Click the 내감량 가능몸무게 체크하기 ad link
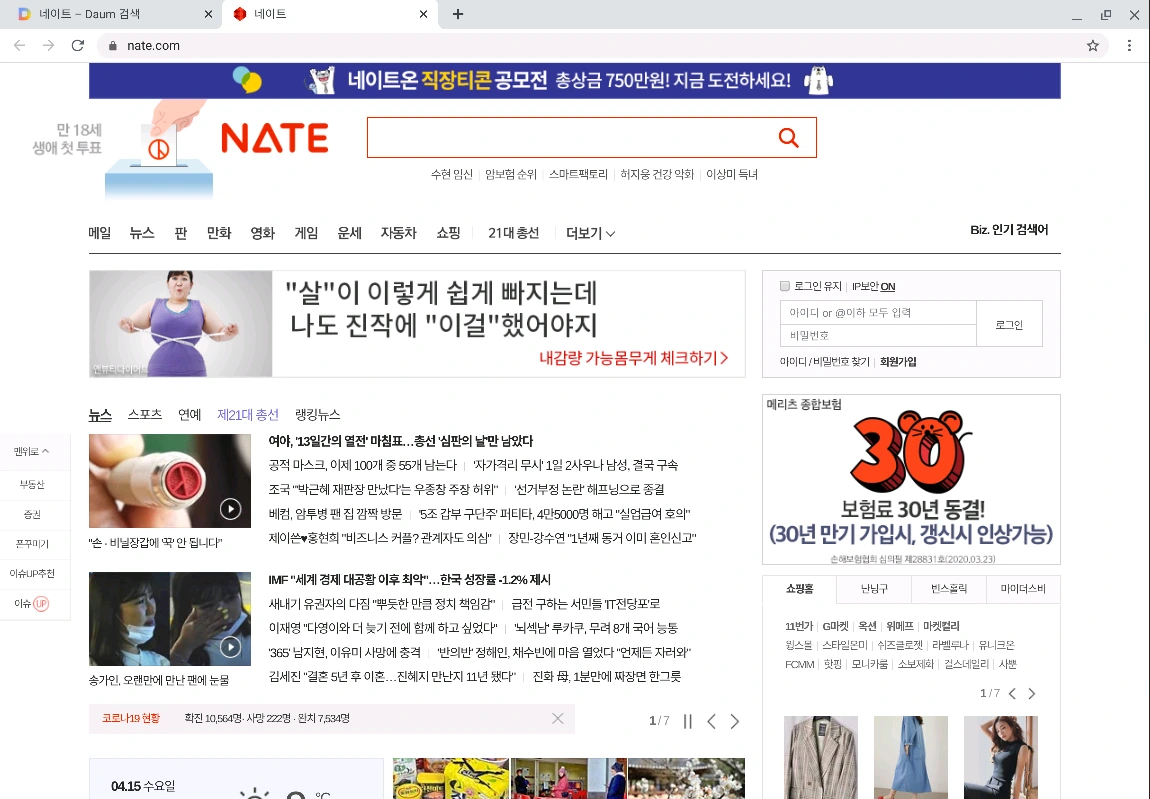 click(634, 358)
